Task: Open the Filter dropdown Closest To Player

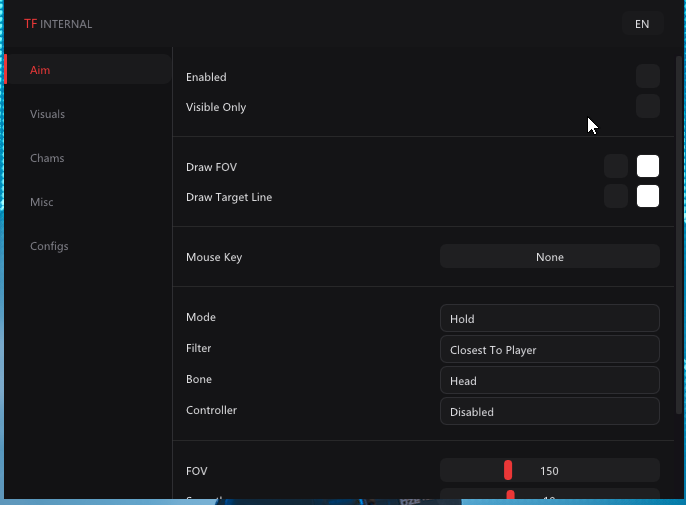Action: click(550, 349)
